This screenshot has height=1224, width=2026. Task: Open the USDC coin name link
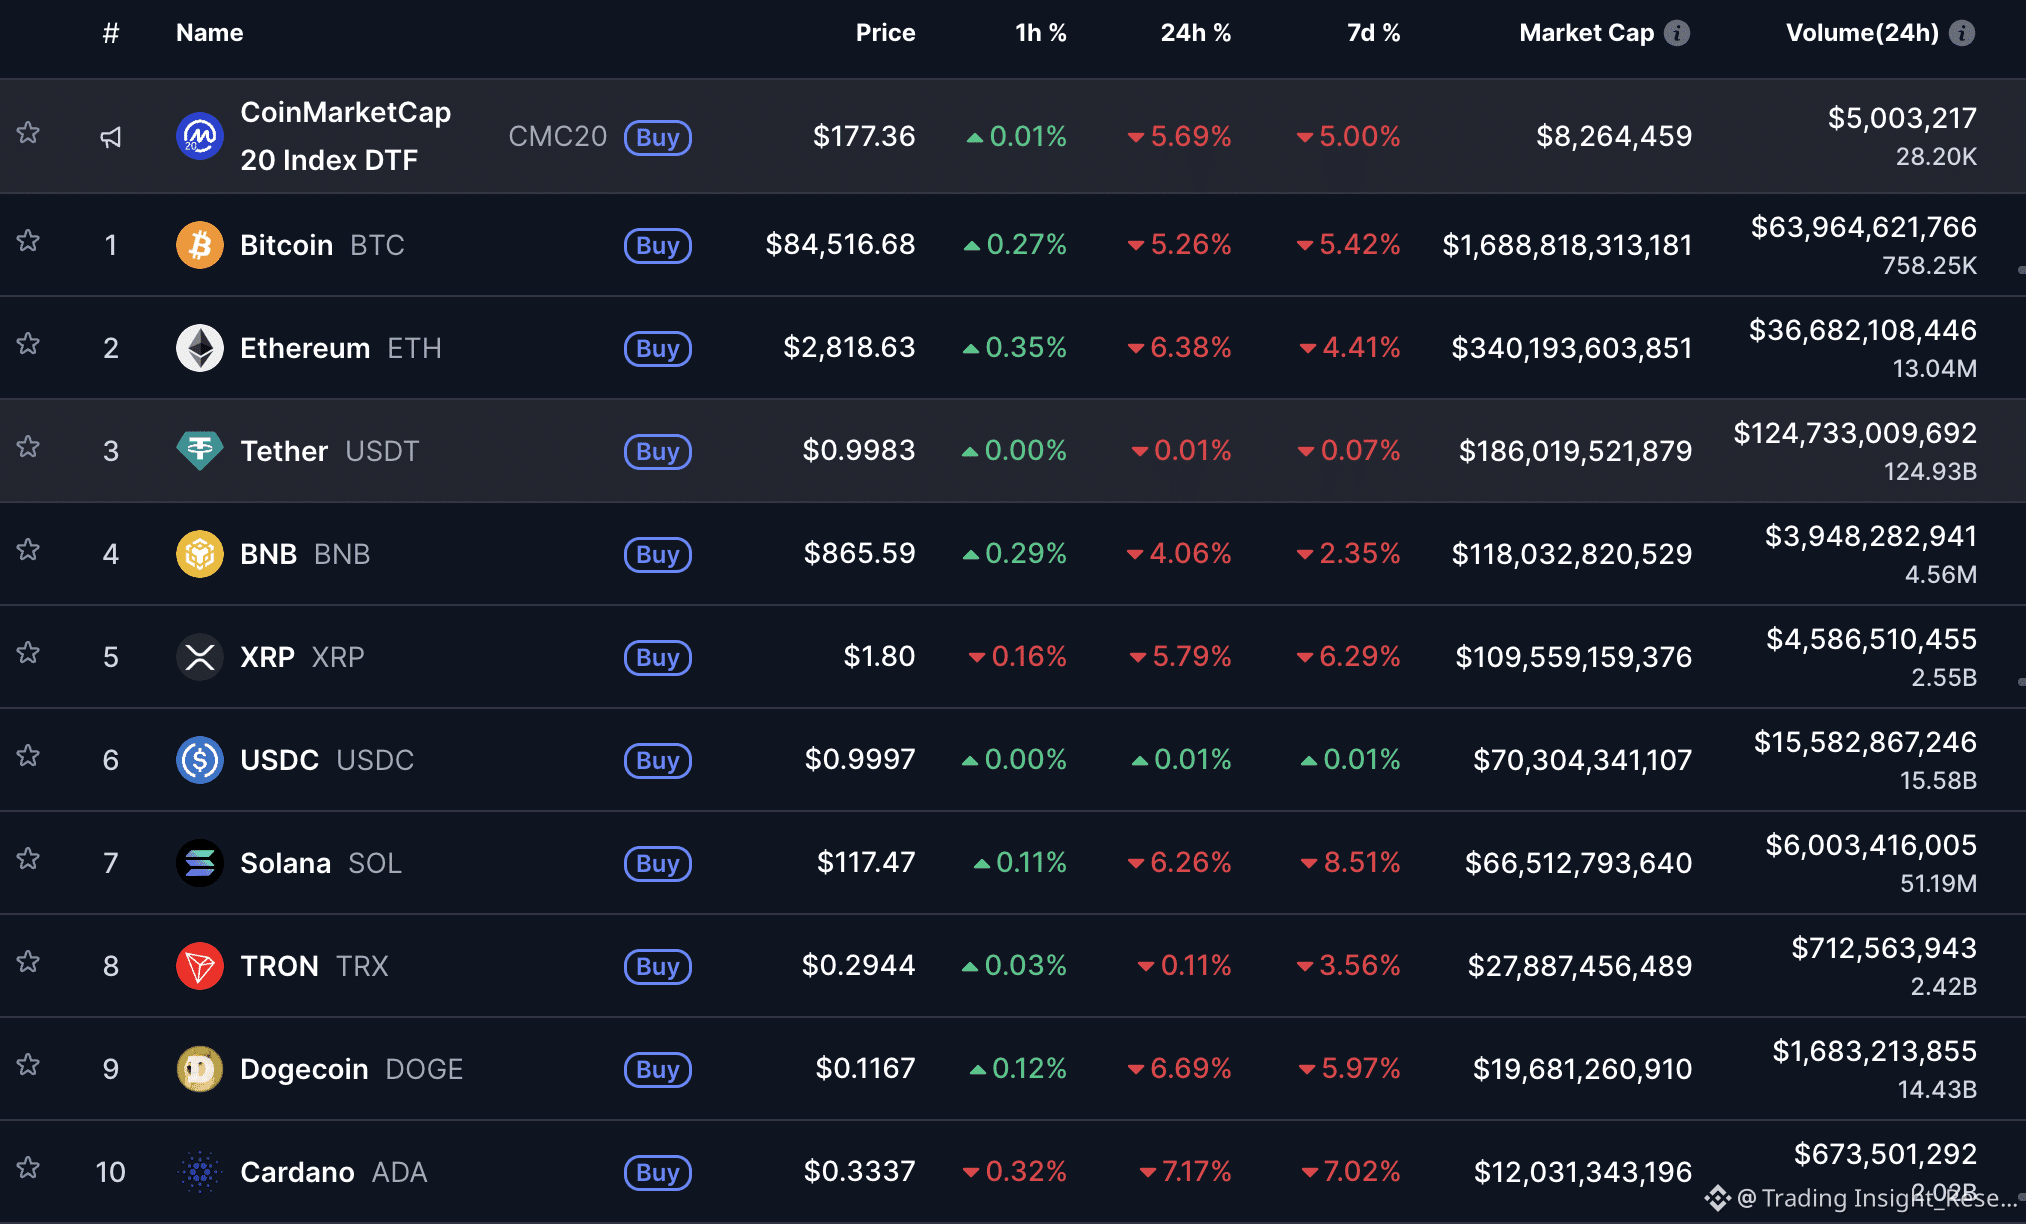pos(280,760)
